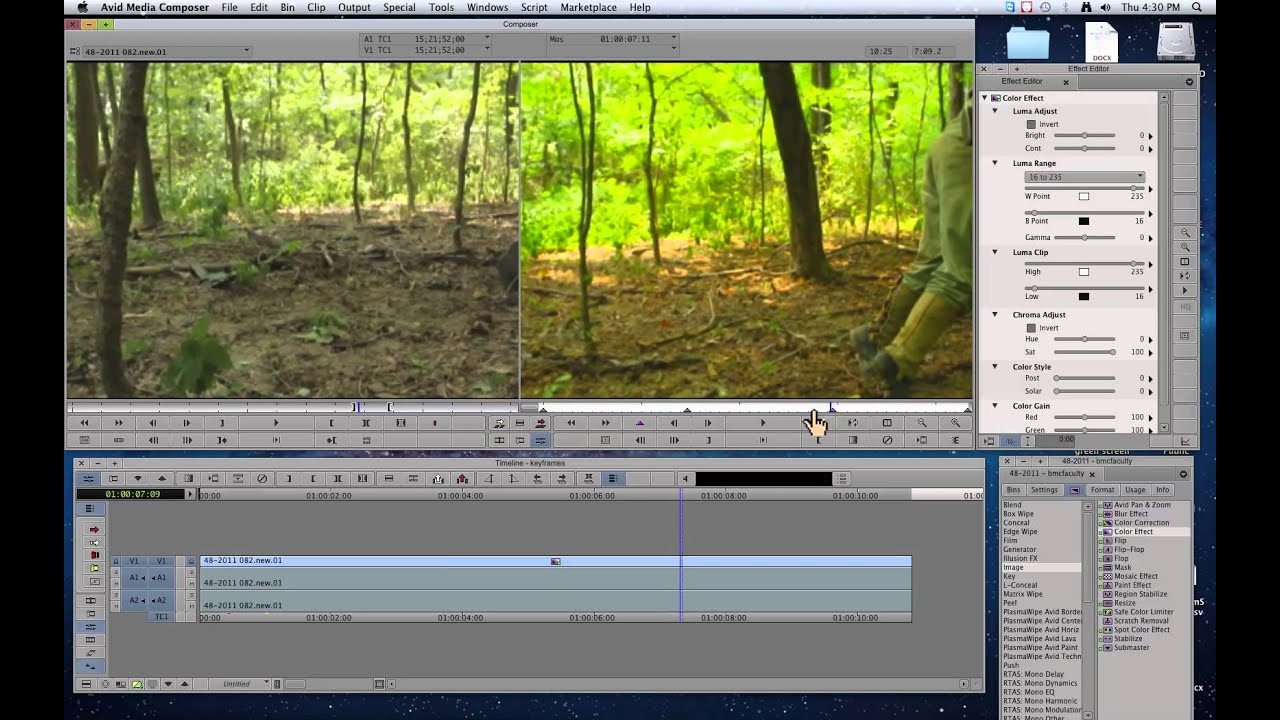Screen dimensions: 1280x720
Task: Click the Play button under the record monitor
Action: 762,423
